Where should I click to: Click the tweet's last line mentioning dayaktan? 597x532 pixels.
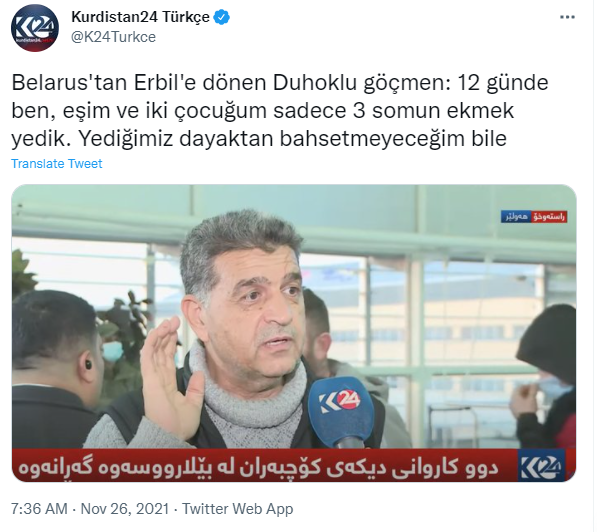click(x=259, y=139)
